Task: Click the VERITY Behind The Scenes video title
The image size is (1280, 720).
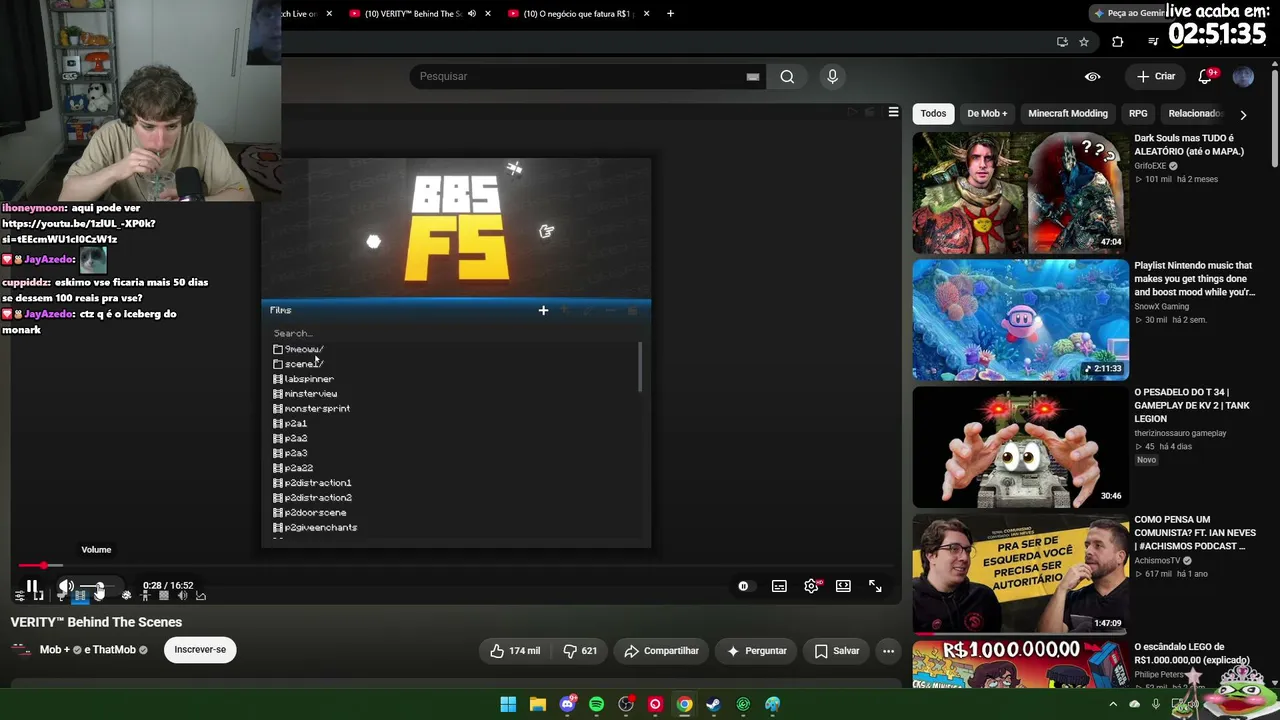Action: [96, 622]
